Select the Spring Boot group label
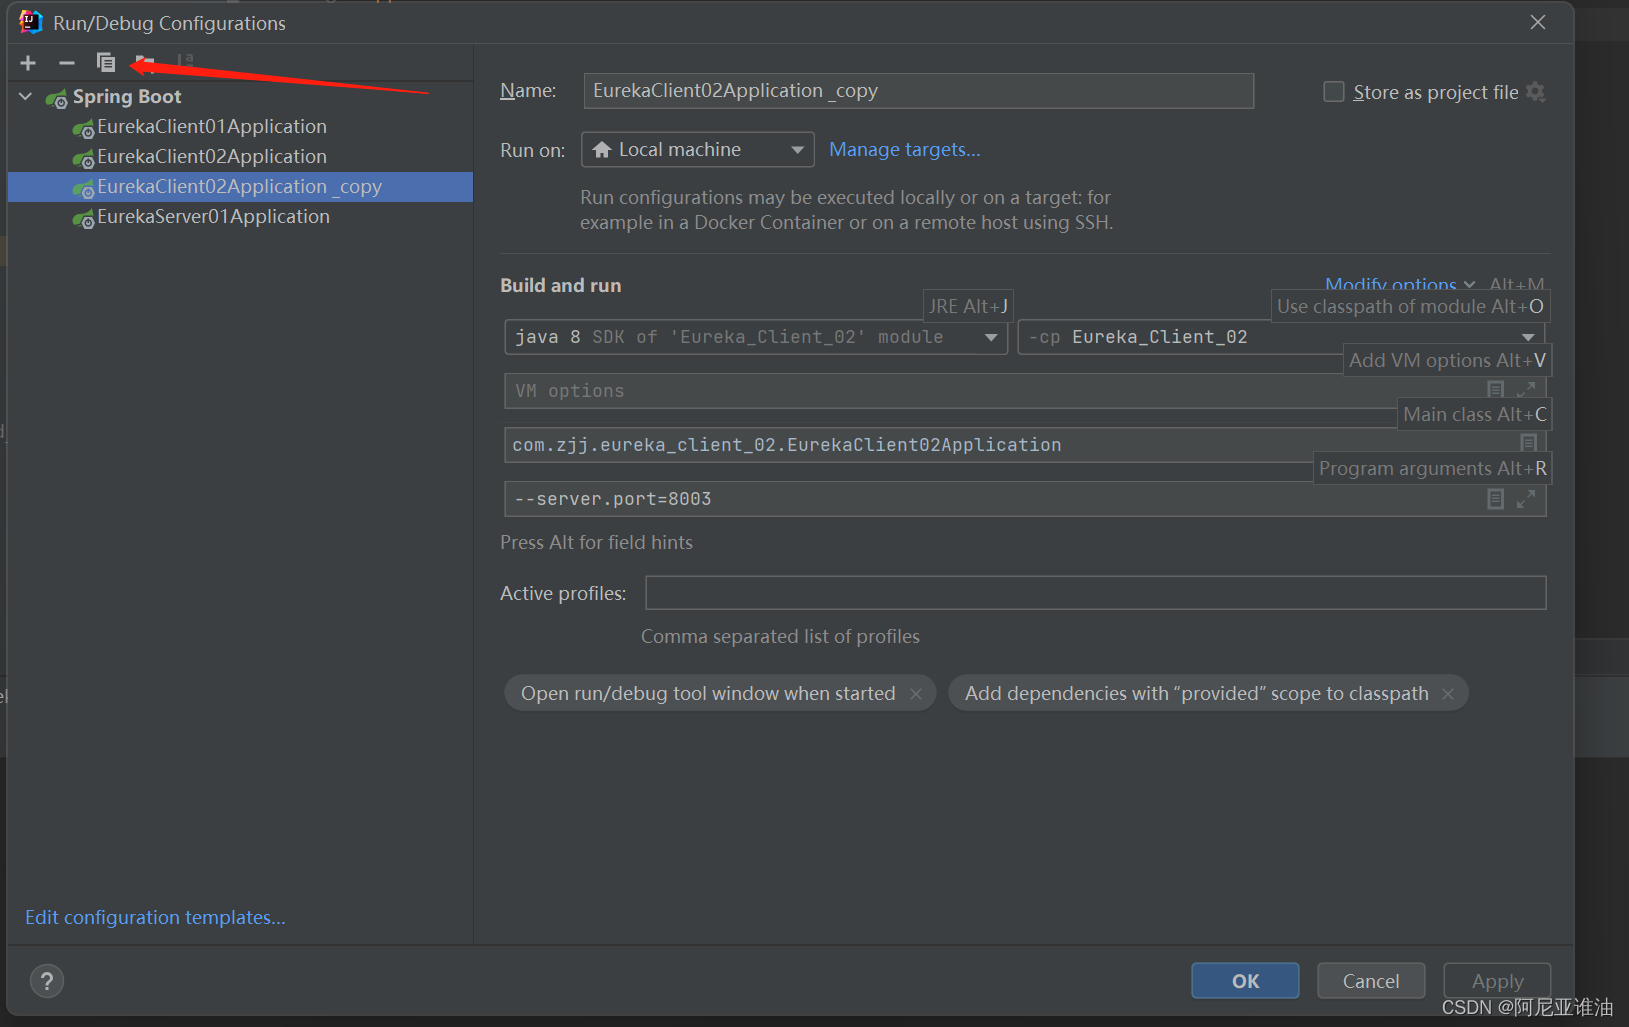Viewport: 1629px width, 1027px height. 127,97
